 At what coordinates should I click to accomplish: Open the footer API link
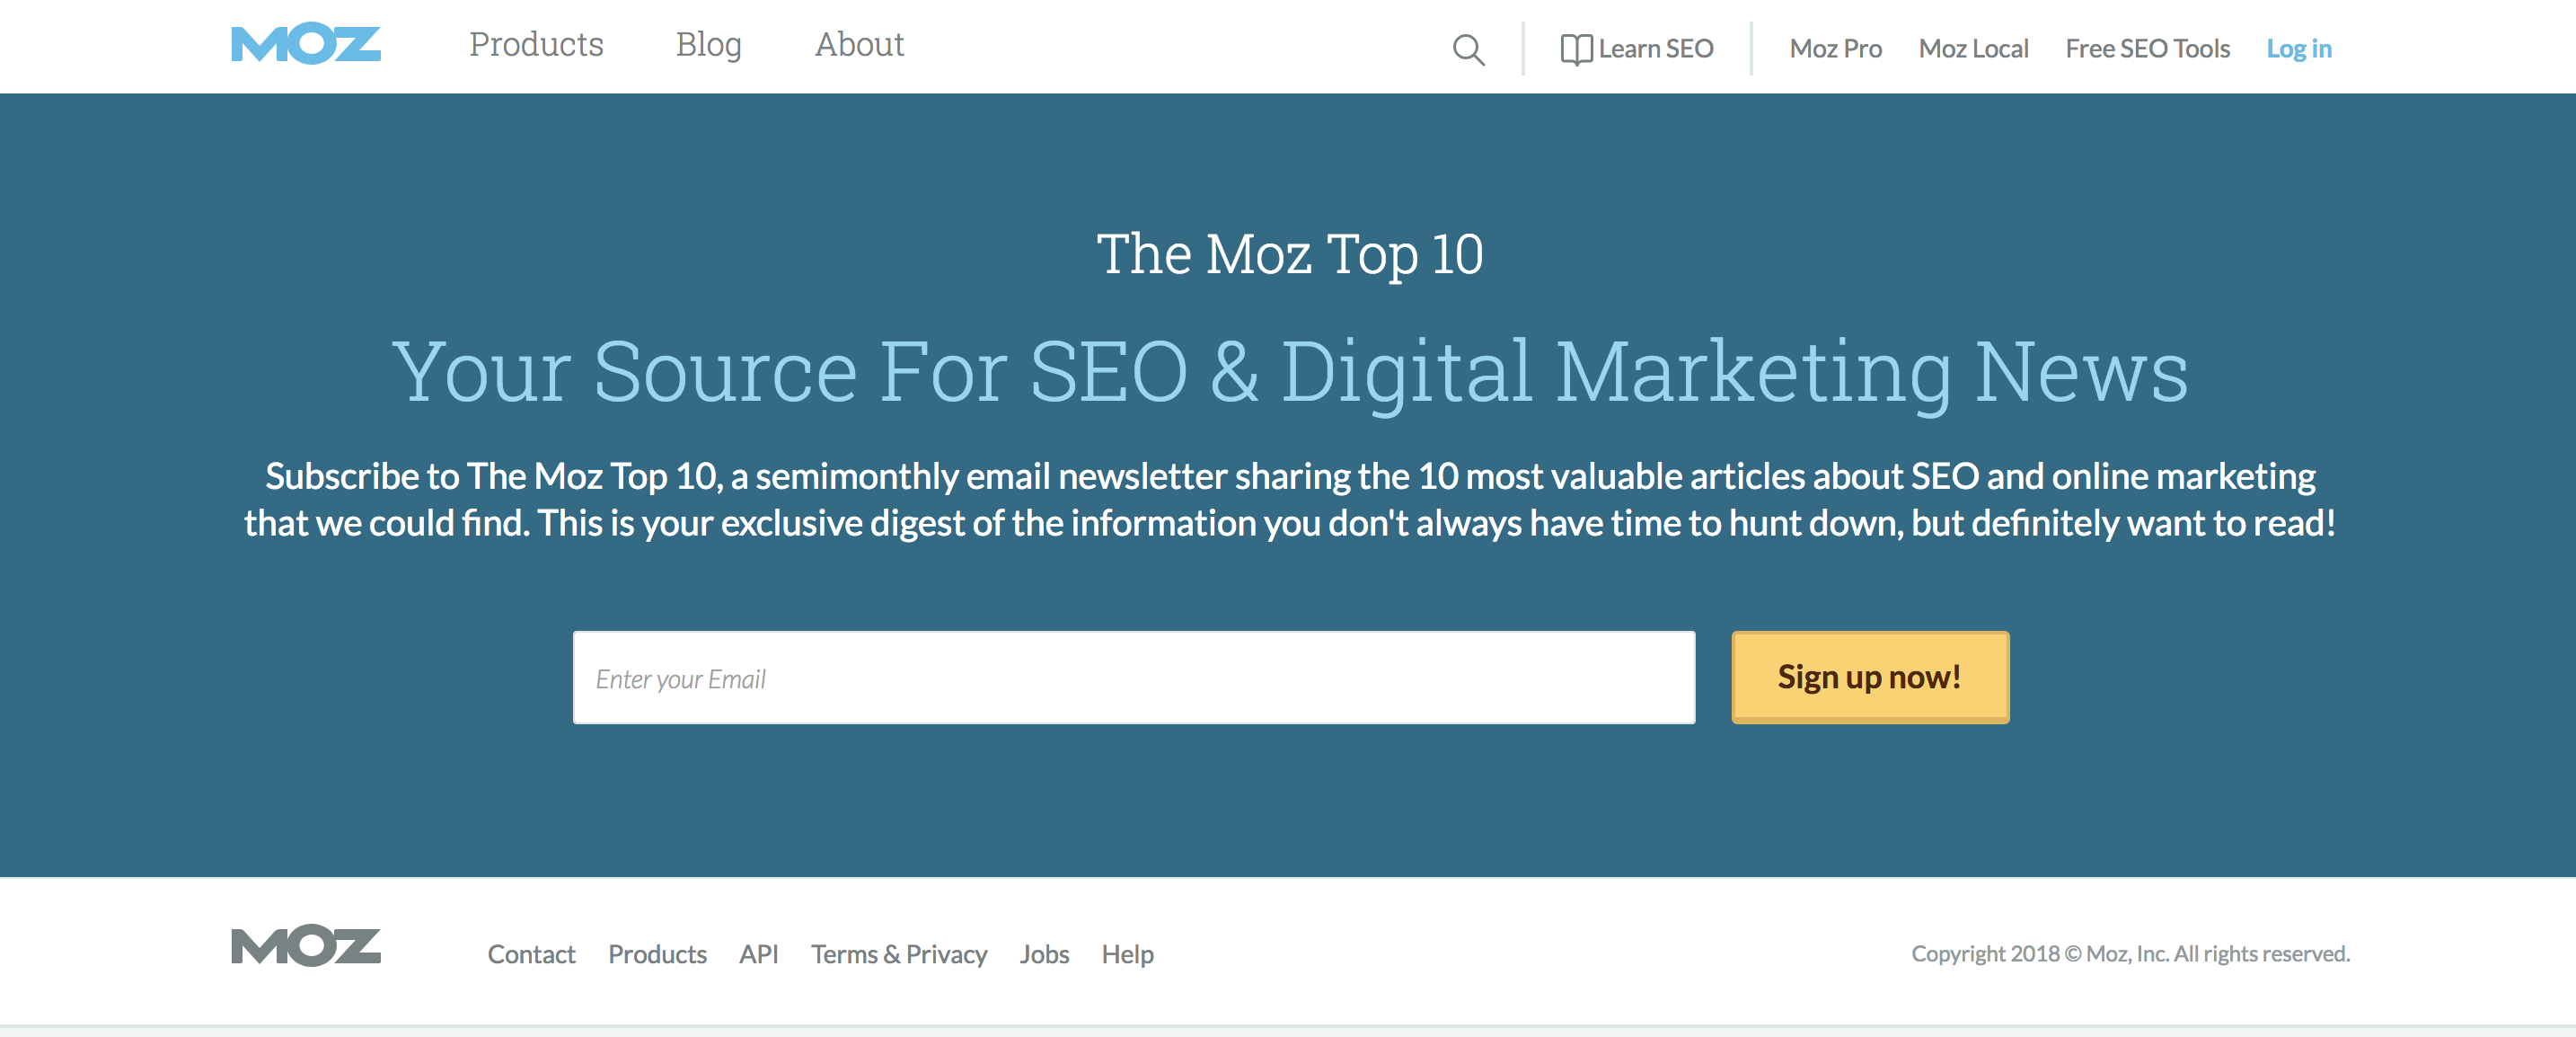click(x=758, y=955)
